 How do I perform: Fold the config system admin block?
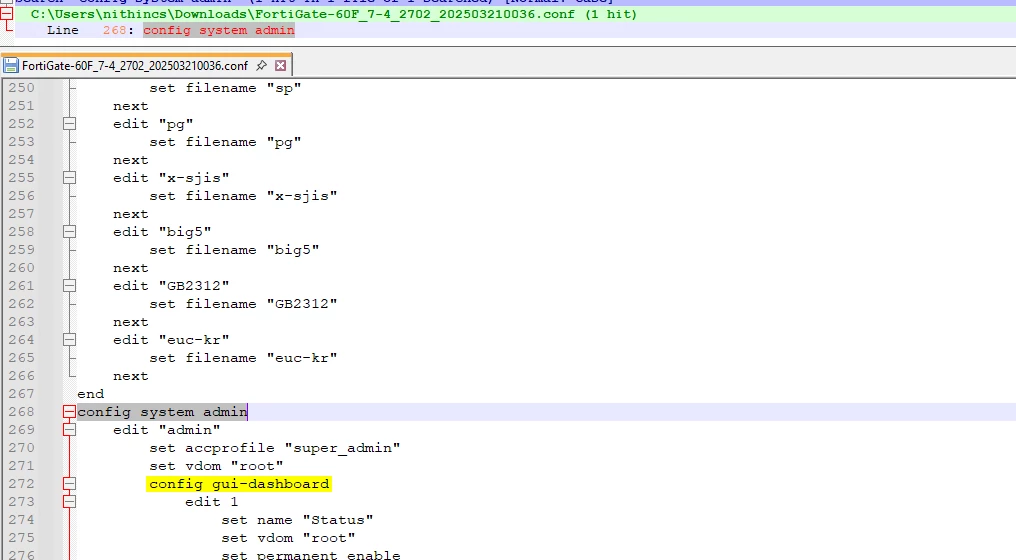pyautogui.click(x=69, y=412)
